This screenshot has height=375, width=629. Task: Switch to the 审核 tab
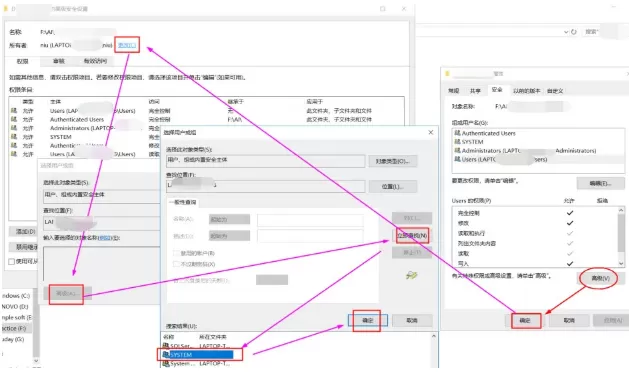[x=59, y=61]
